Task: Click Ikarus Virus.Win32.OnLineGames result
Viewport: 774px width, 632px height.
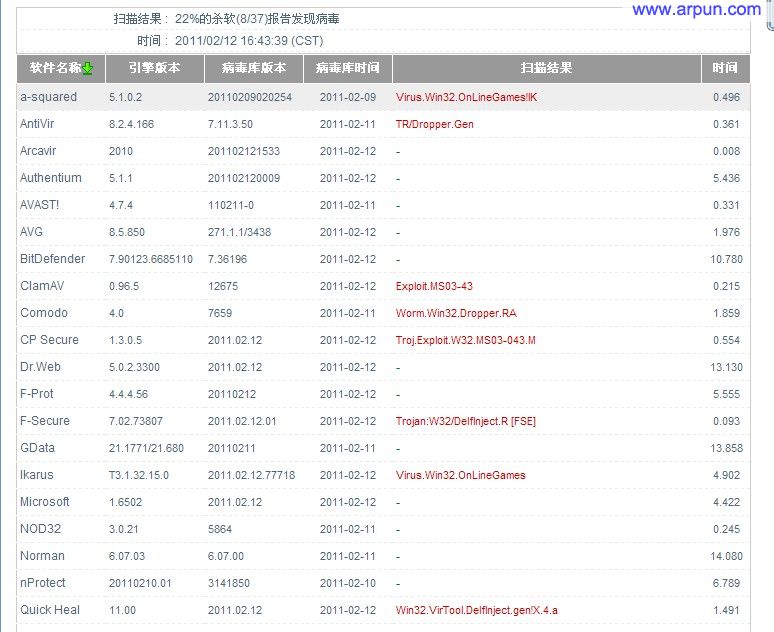Action: coord(461,475)
